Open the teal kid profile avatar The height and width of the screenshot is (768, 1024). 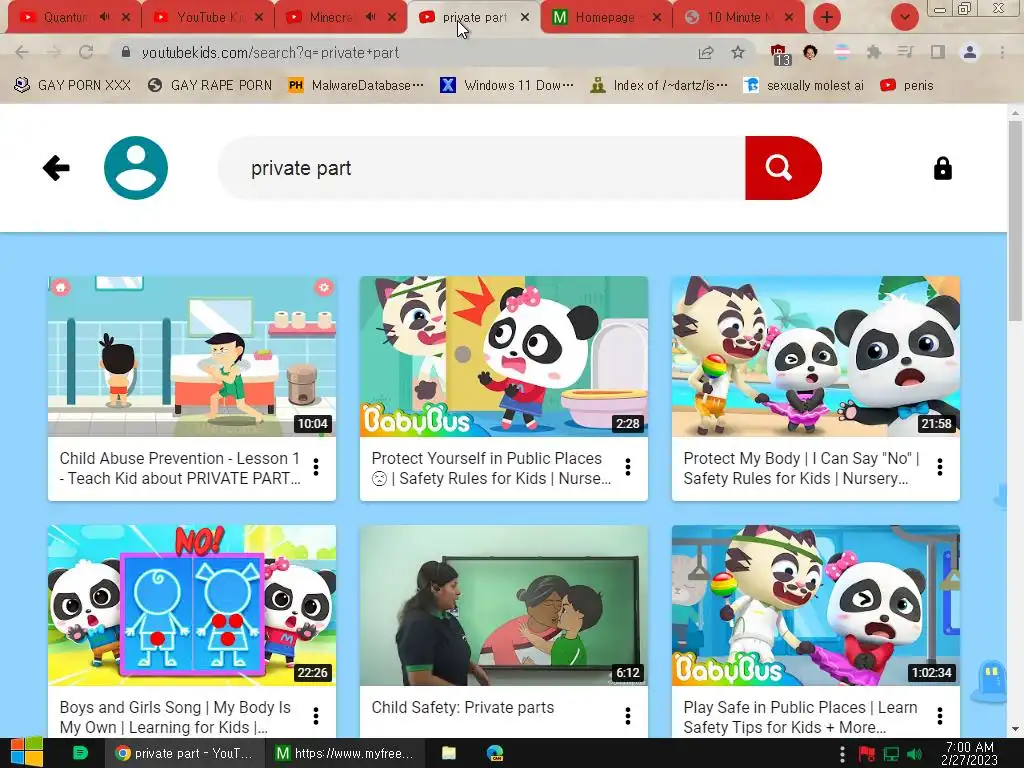click(136, 168)
